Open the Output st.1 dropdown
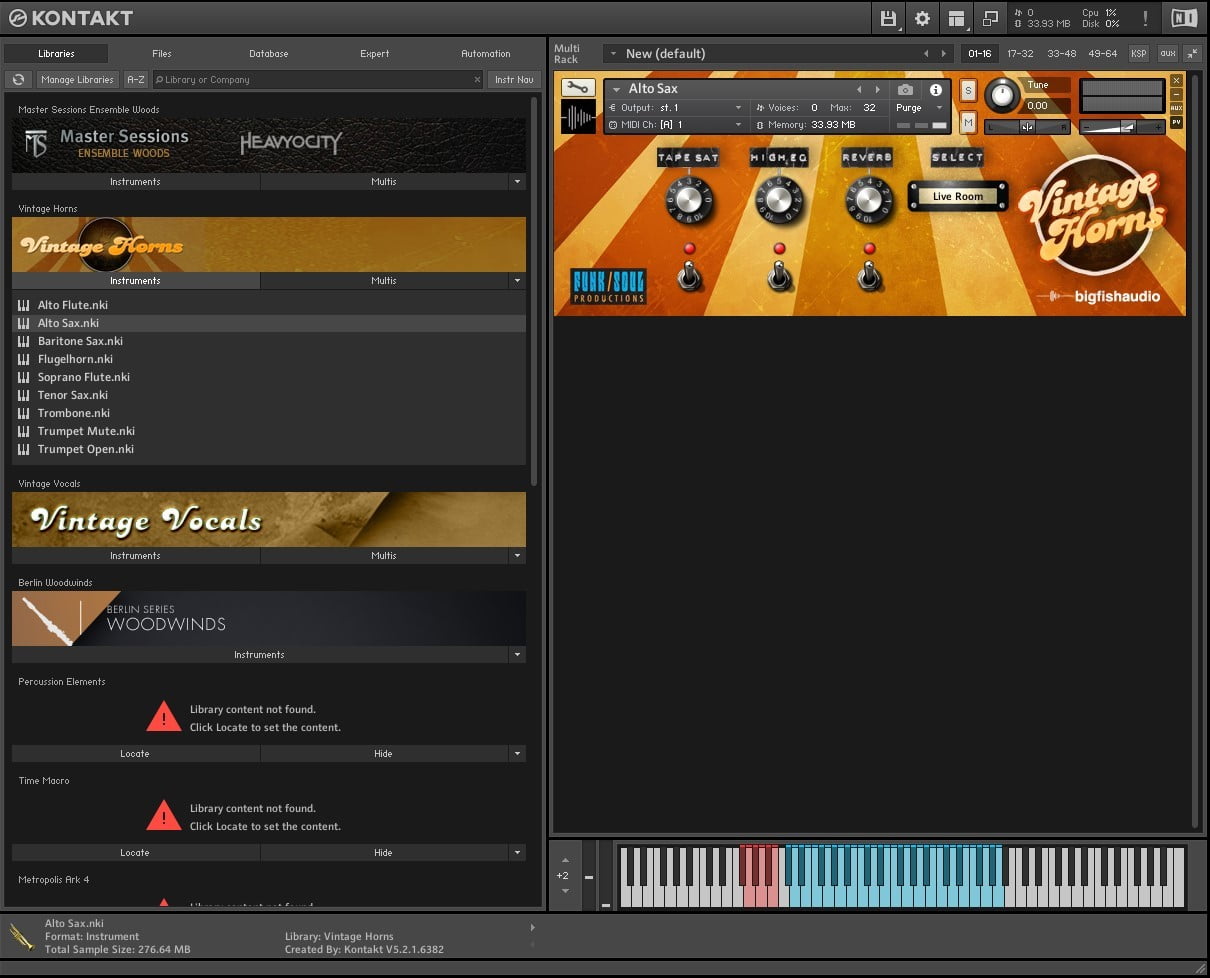 (677, 108)
